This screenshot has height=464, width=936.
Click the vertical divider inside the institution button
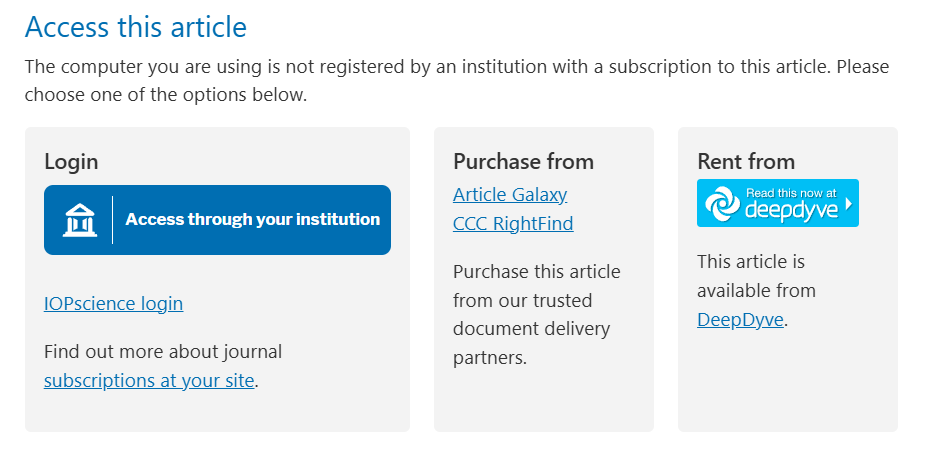pyautogui.click(x=112, y=220)
